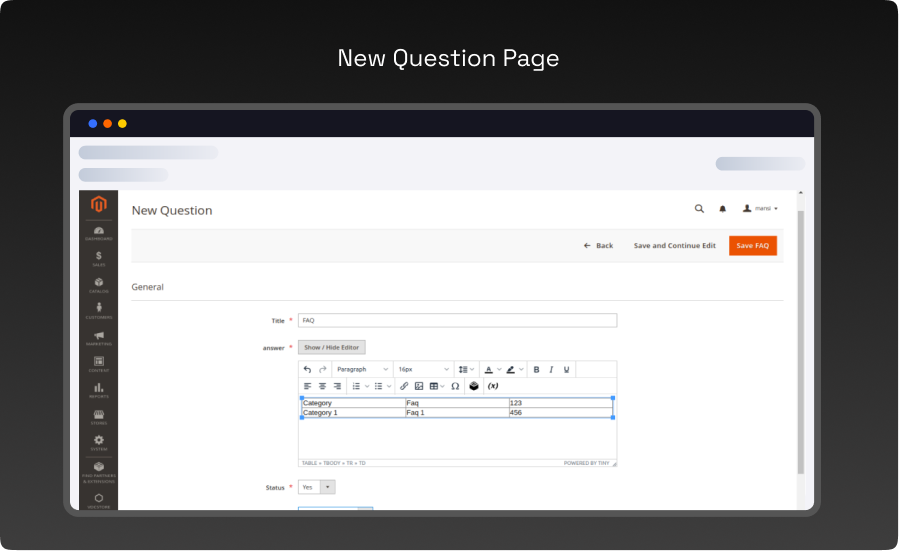
Task: Toggle underline in the editor toolbar
Action: point(566,369)
